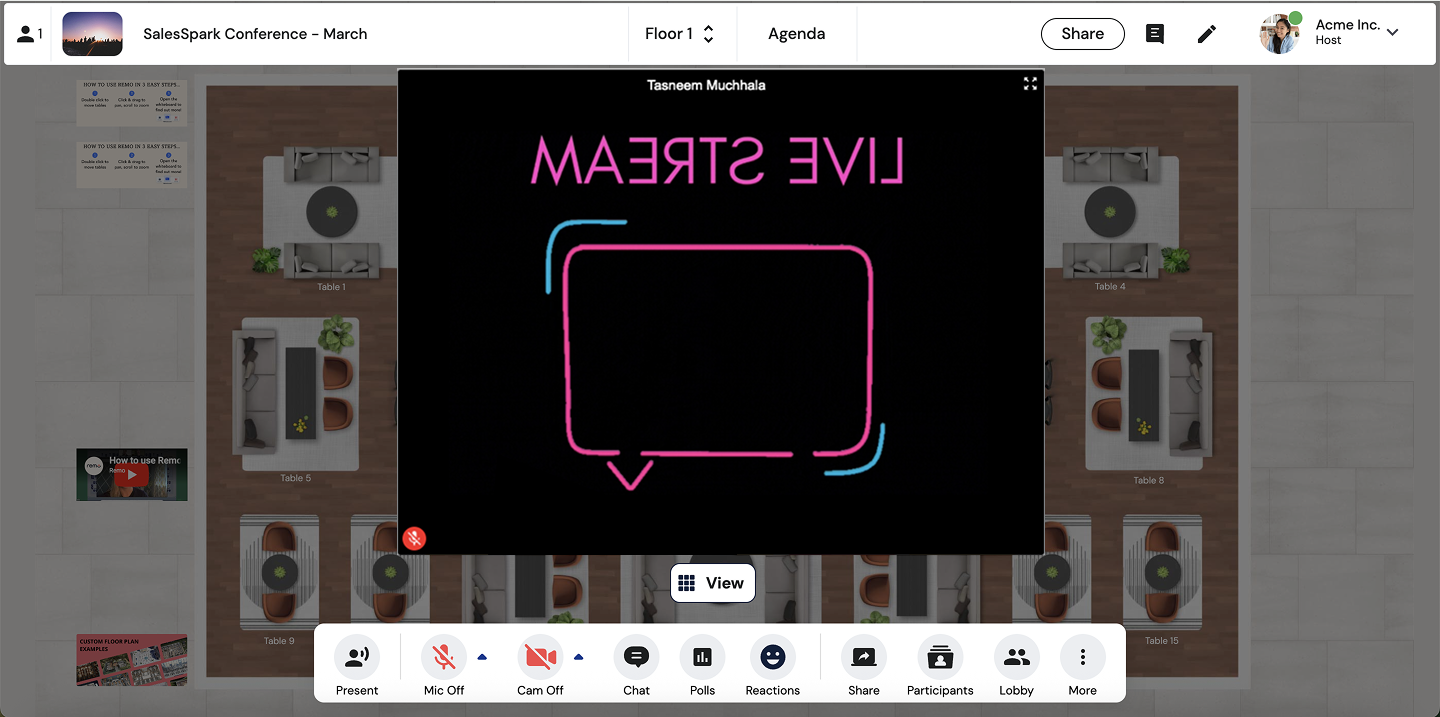The height and width of the screenshot is (717, 1440).
Task: Open the Lobby panel
Action: pos(1016,658)
